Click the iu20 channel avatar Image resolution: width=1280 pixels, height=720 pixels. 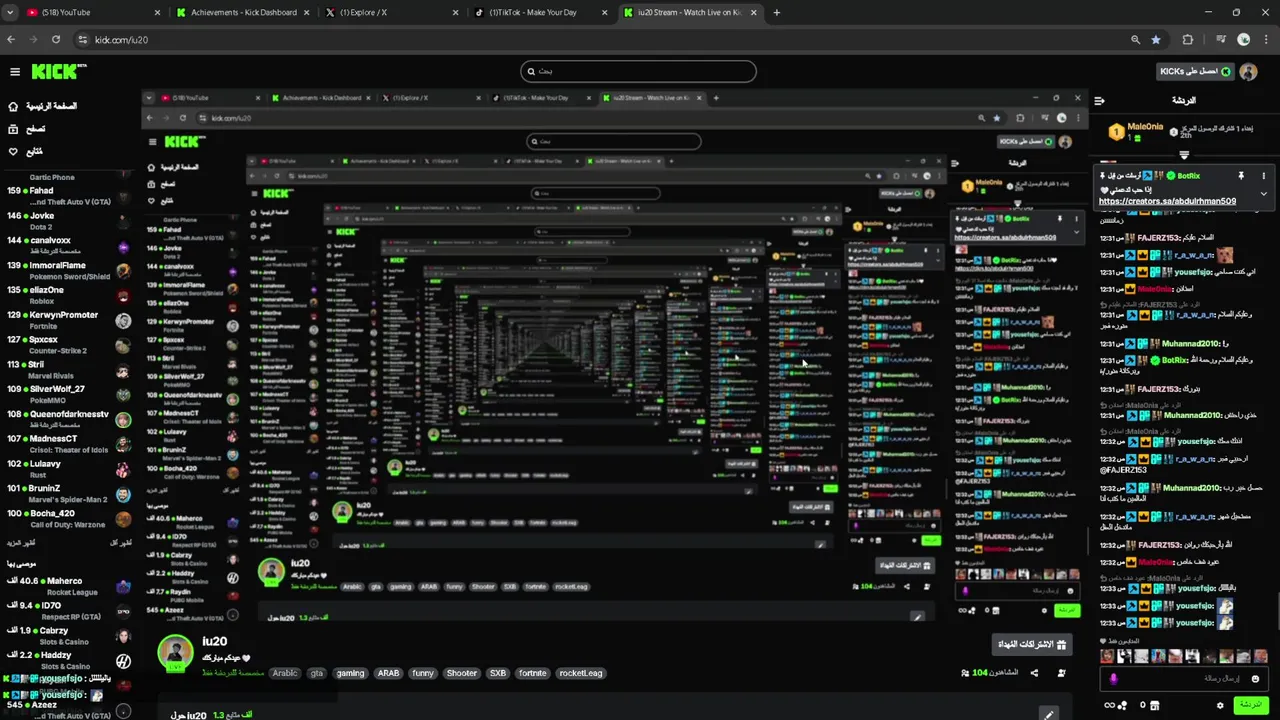tap(175, 653)
